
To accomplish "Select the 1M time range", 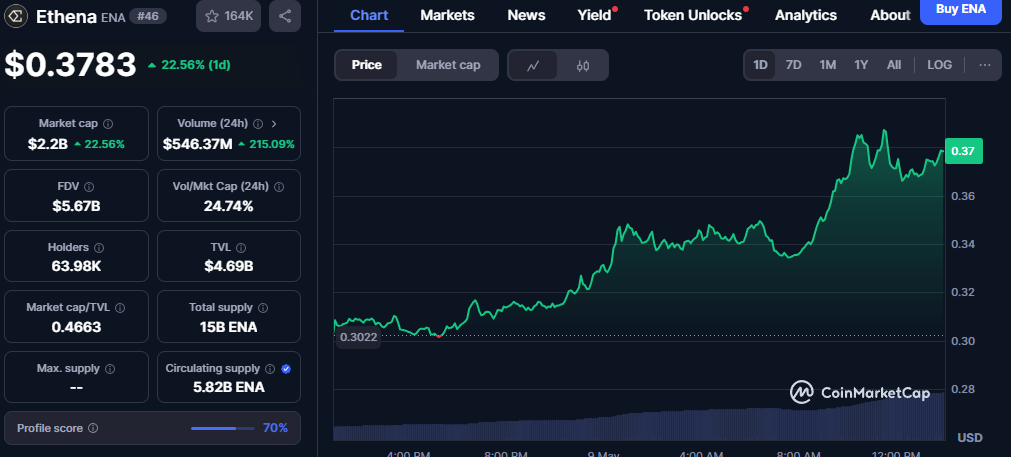I will [827, 64].
